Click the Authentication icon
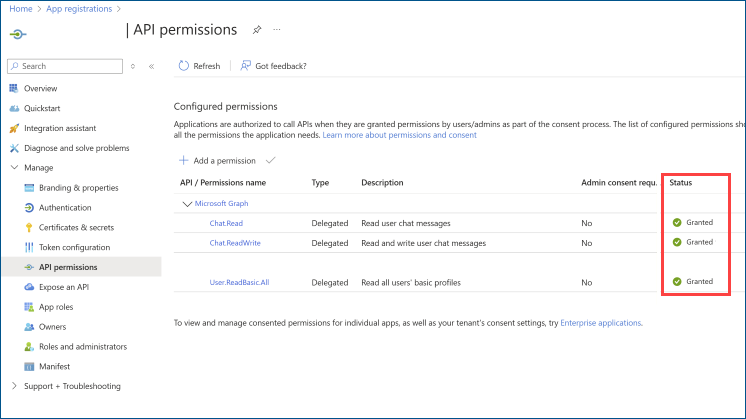The image size is (746, 419). tap(29, 208)
